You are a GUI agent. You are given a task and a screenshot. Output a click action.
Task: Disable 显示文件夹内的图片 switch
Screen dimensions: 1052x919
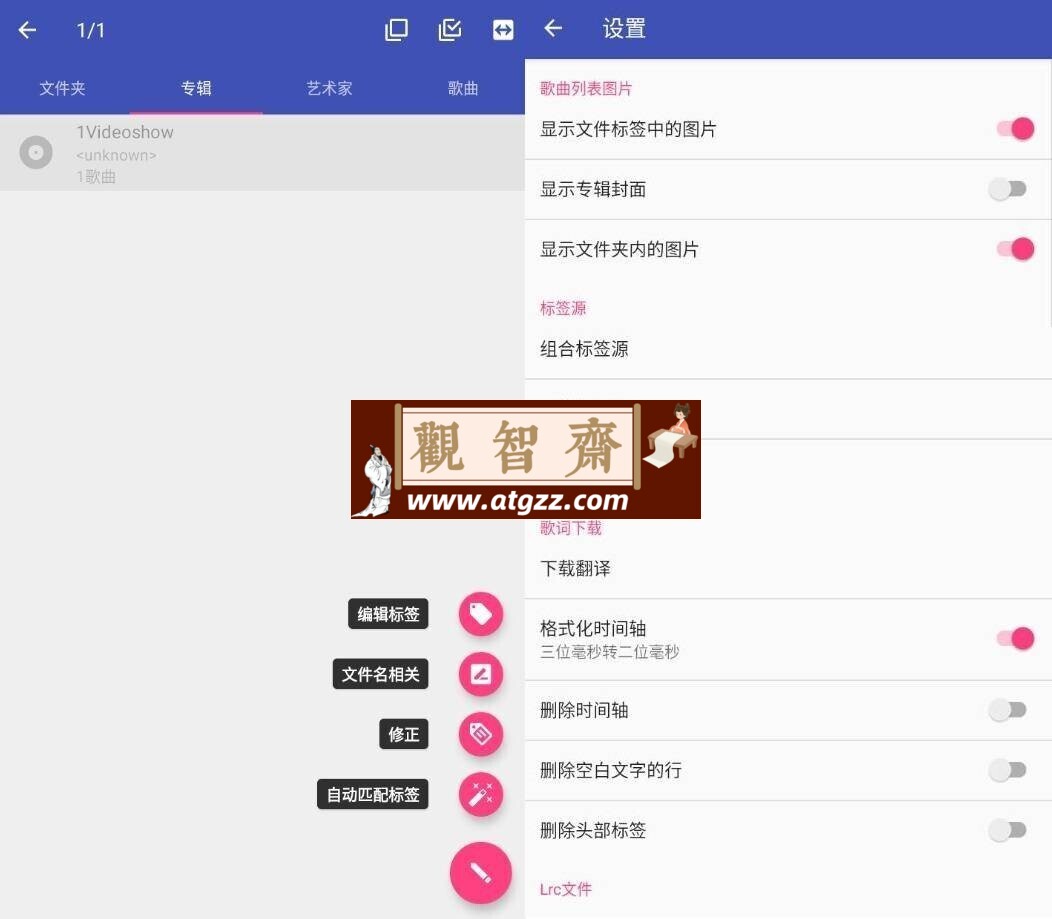[x=1015, y=249]
